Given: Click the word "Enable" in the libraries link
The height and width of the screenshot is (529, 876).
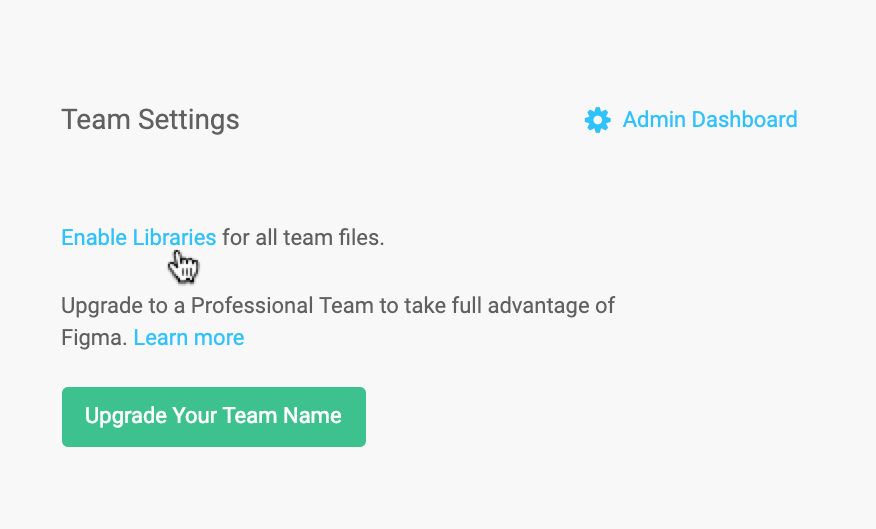Looking at the screenshot, I should (x=94, y=238).
